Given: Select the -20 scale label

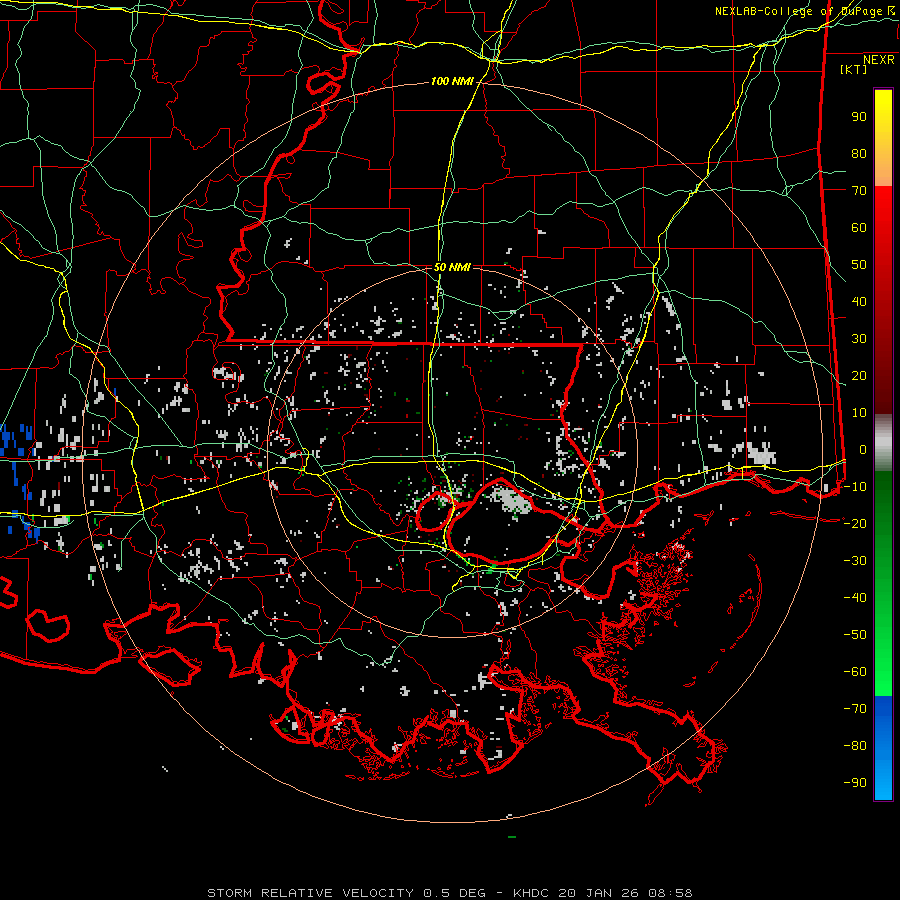Looking at the screenshot, I should tap(855, 523).
